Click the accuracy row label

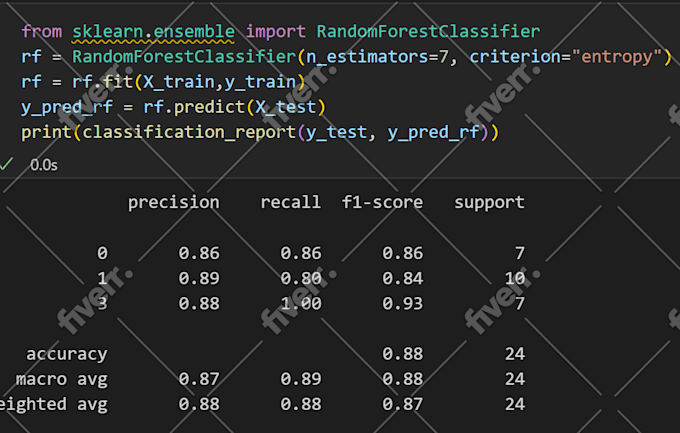coord(67,353)
